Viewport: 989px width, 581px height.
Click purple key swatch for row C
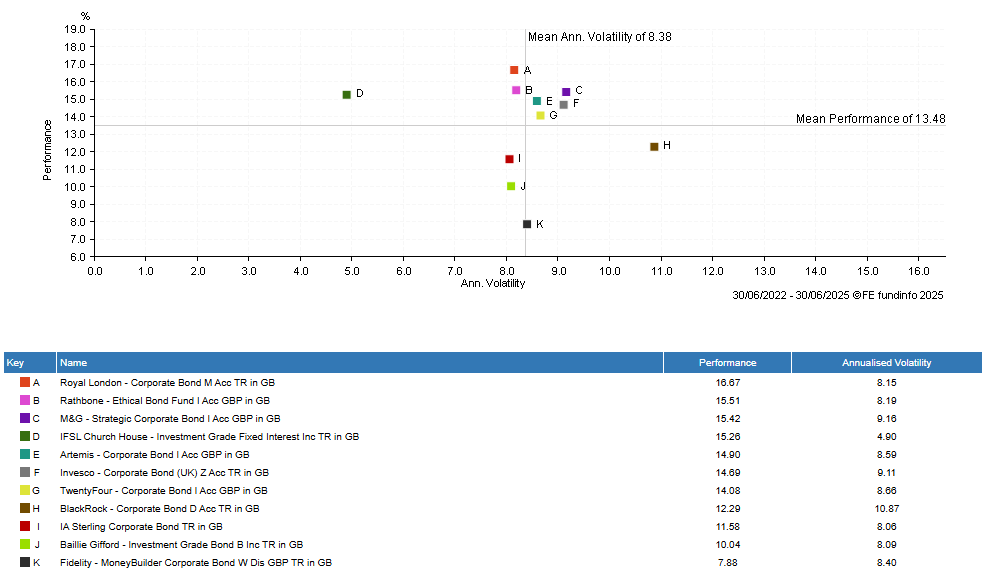click(25, 418)
